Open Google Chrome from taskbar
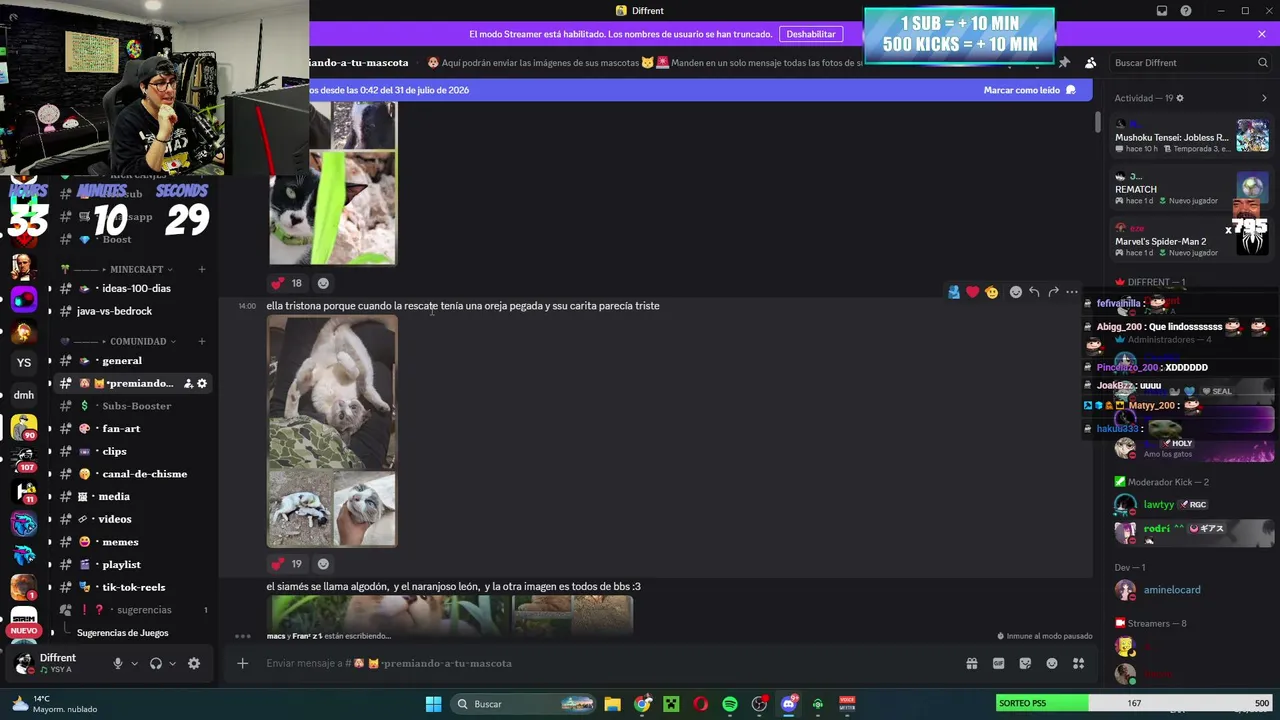The width and height of the screenshot is (1280, 720). (x=642, y=704)
